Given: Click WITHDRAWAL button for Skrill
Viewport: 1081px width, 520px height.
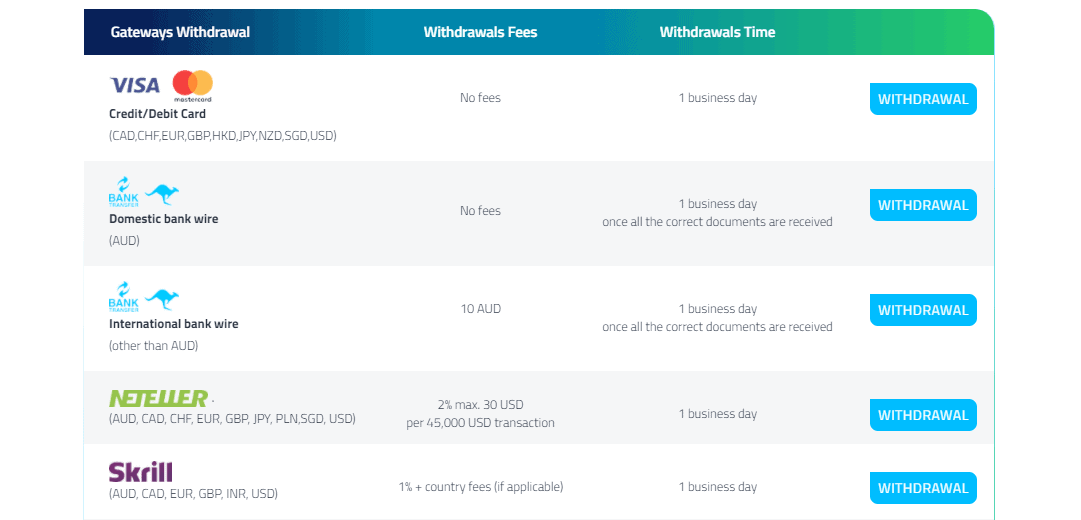Looking at the screenshot, I should click(923, 488).
